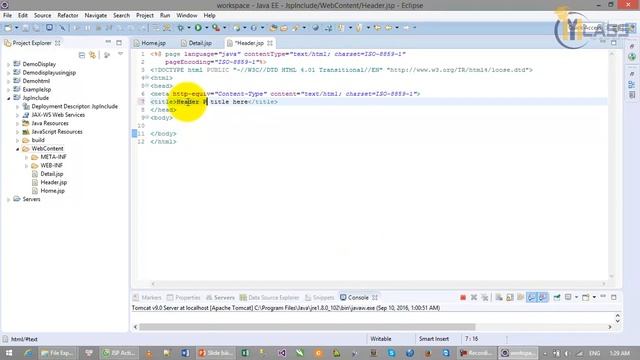Toggle Show Console When Standard Error Changes

543,297
